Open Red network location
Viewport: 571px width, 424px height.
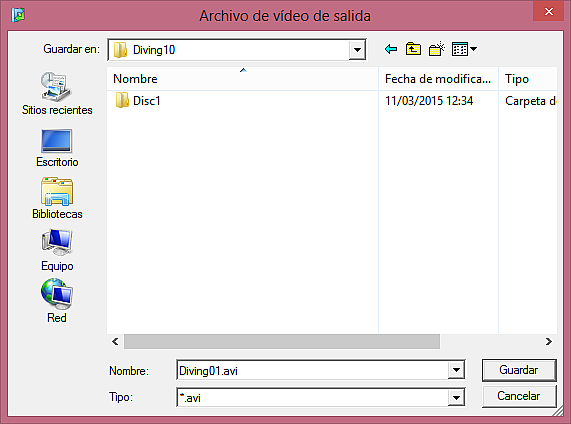pos(57,301)
